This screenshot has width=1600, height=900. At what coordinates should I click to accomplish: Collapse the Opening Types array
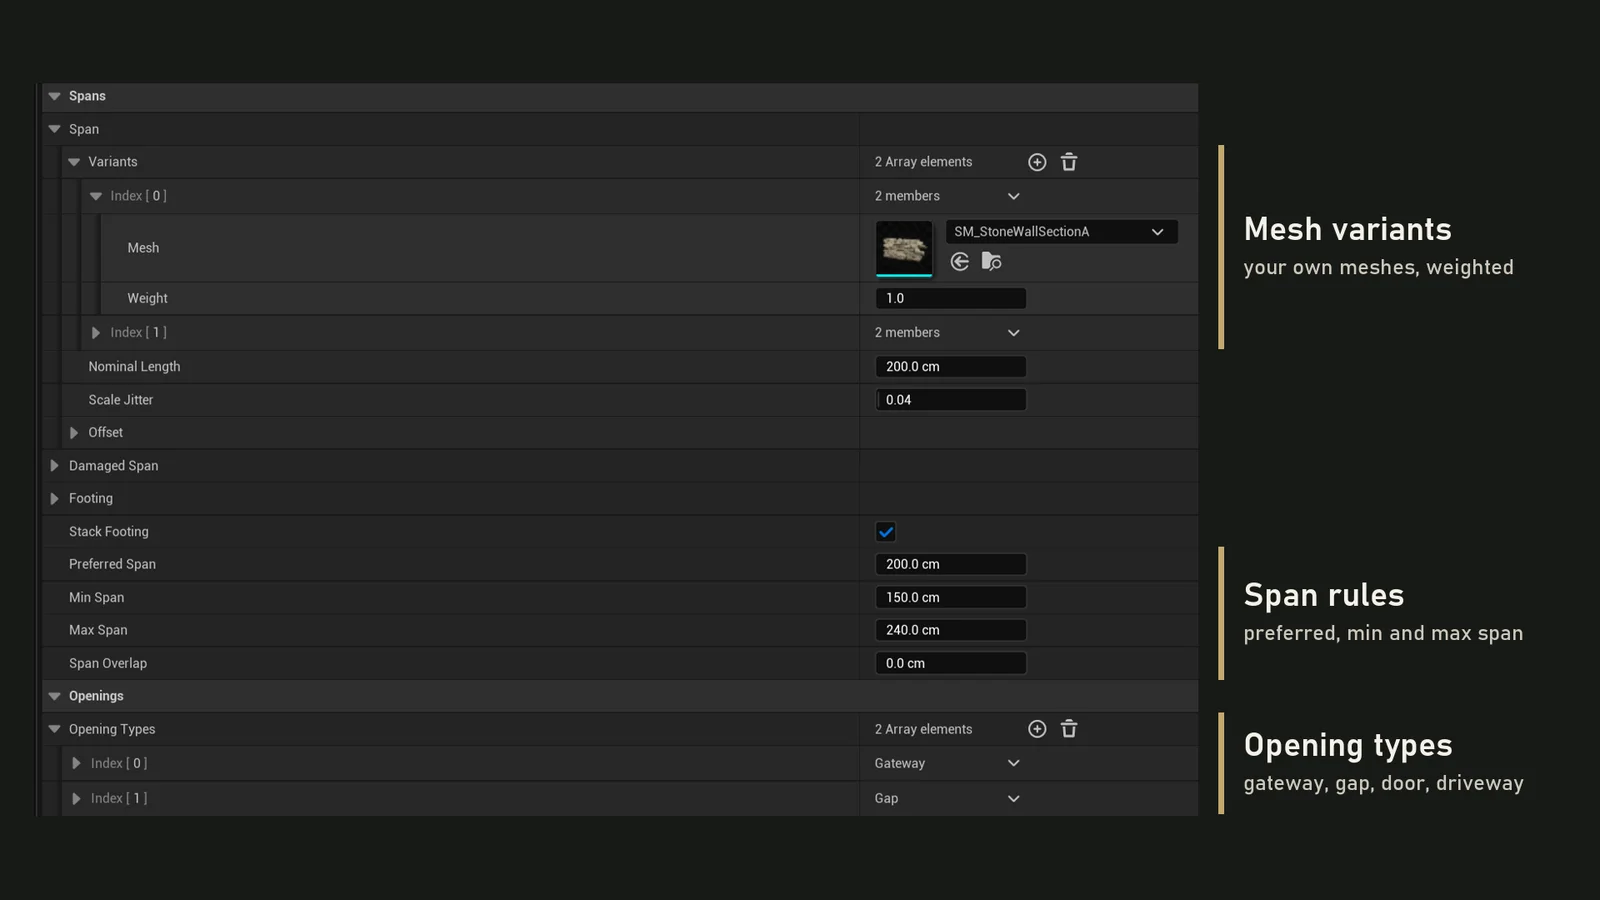pyautogui.click(x=55, y=729)
